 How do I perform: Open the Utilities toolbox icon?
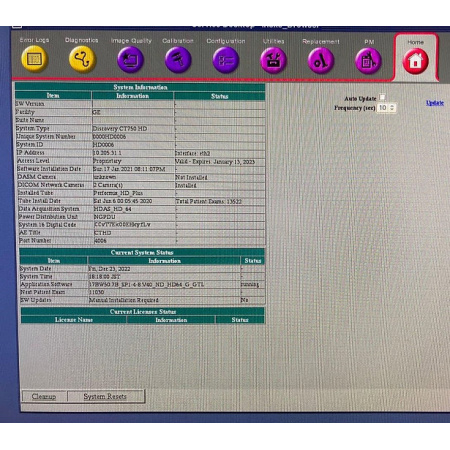coord(273,61)
